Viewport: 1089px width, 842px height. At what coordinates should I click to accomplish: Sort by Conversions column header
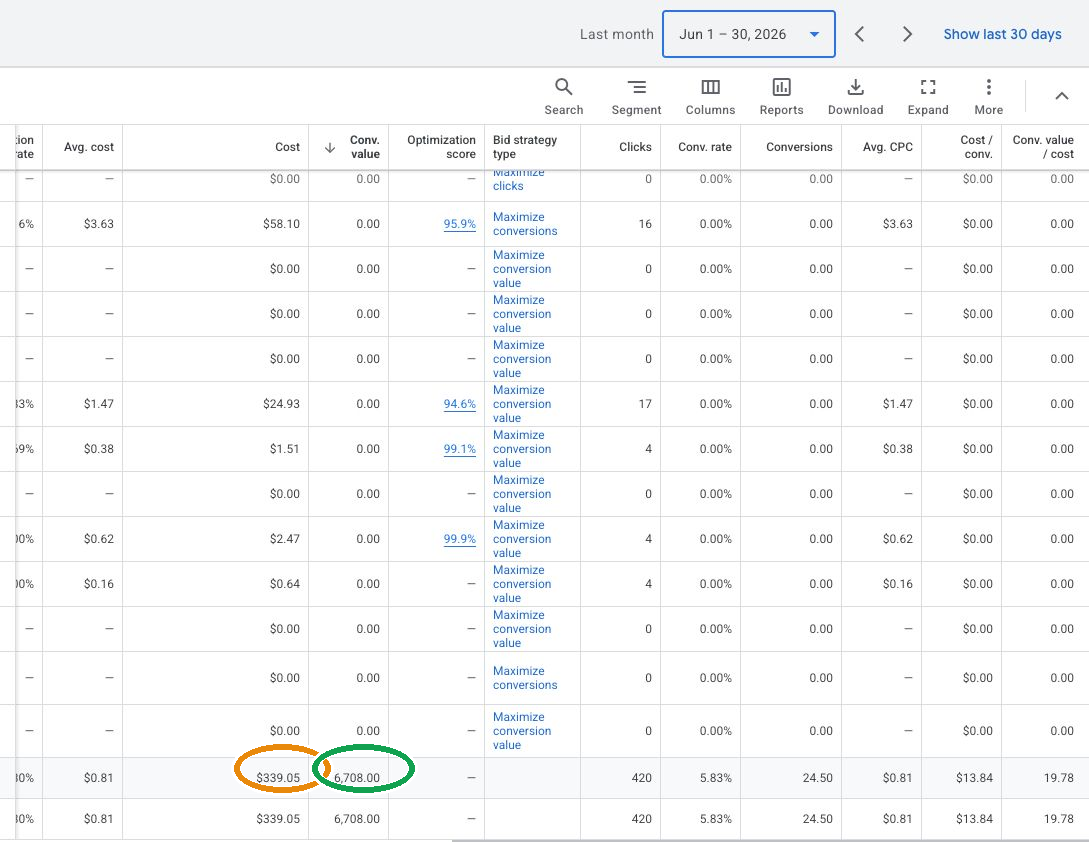pos(799,147)
